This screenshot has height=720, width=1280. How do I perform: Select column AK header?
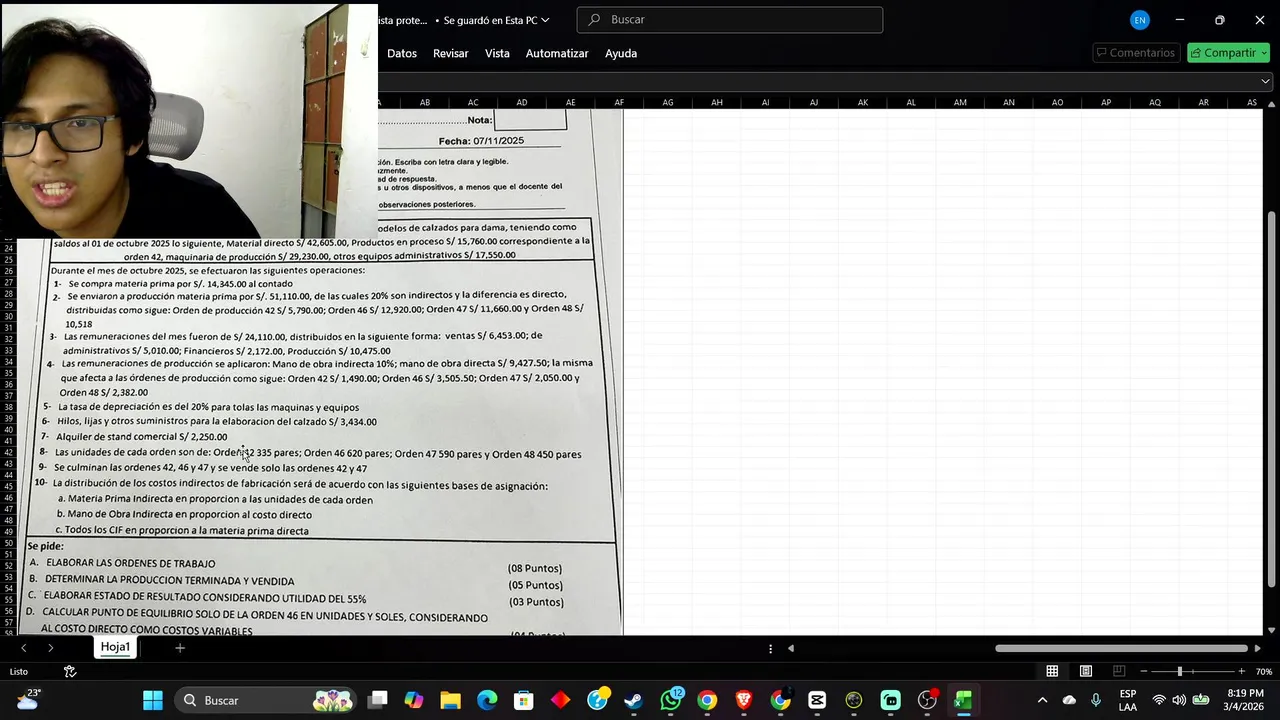pyautogui.click(x=862, y=102)
